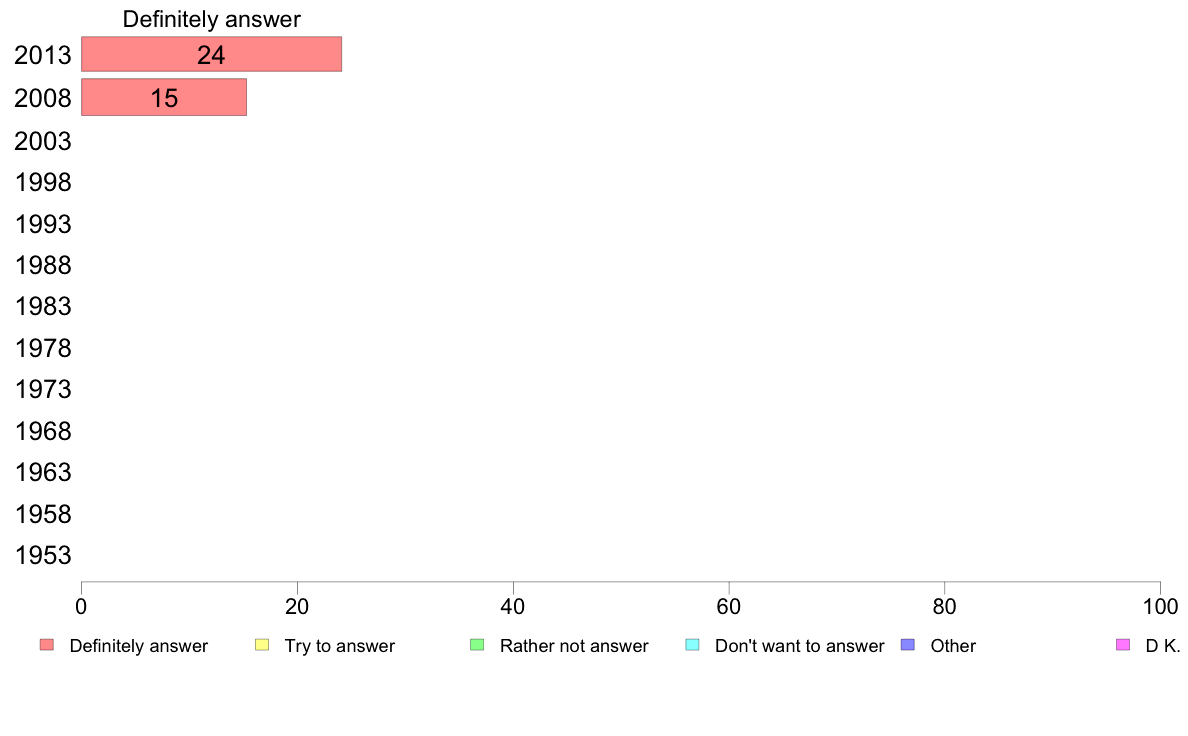Click the cyan Don't want to answer swatch
The image size is (1188, 736).
pyautogui.click(x=692, y=645)
